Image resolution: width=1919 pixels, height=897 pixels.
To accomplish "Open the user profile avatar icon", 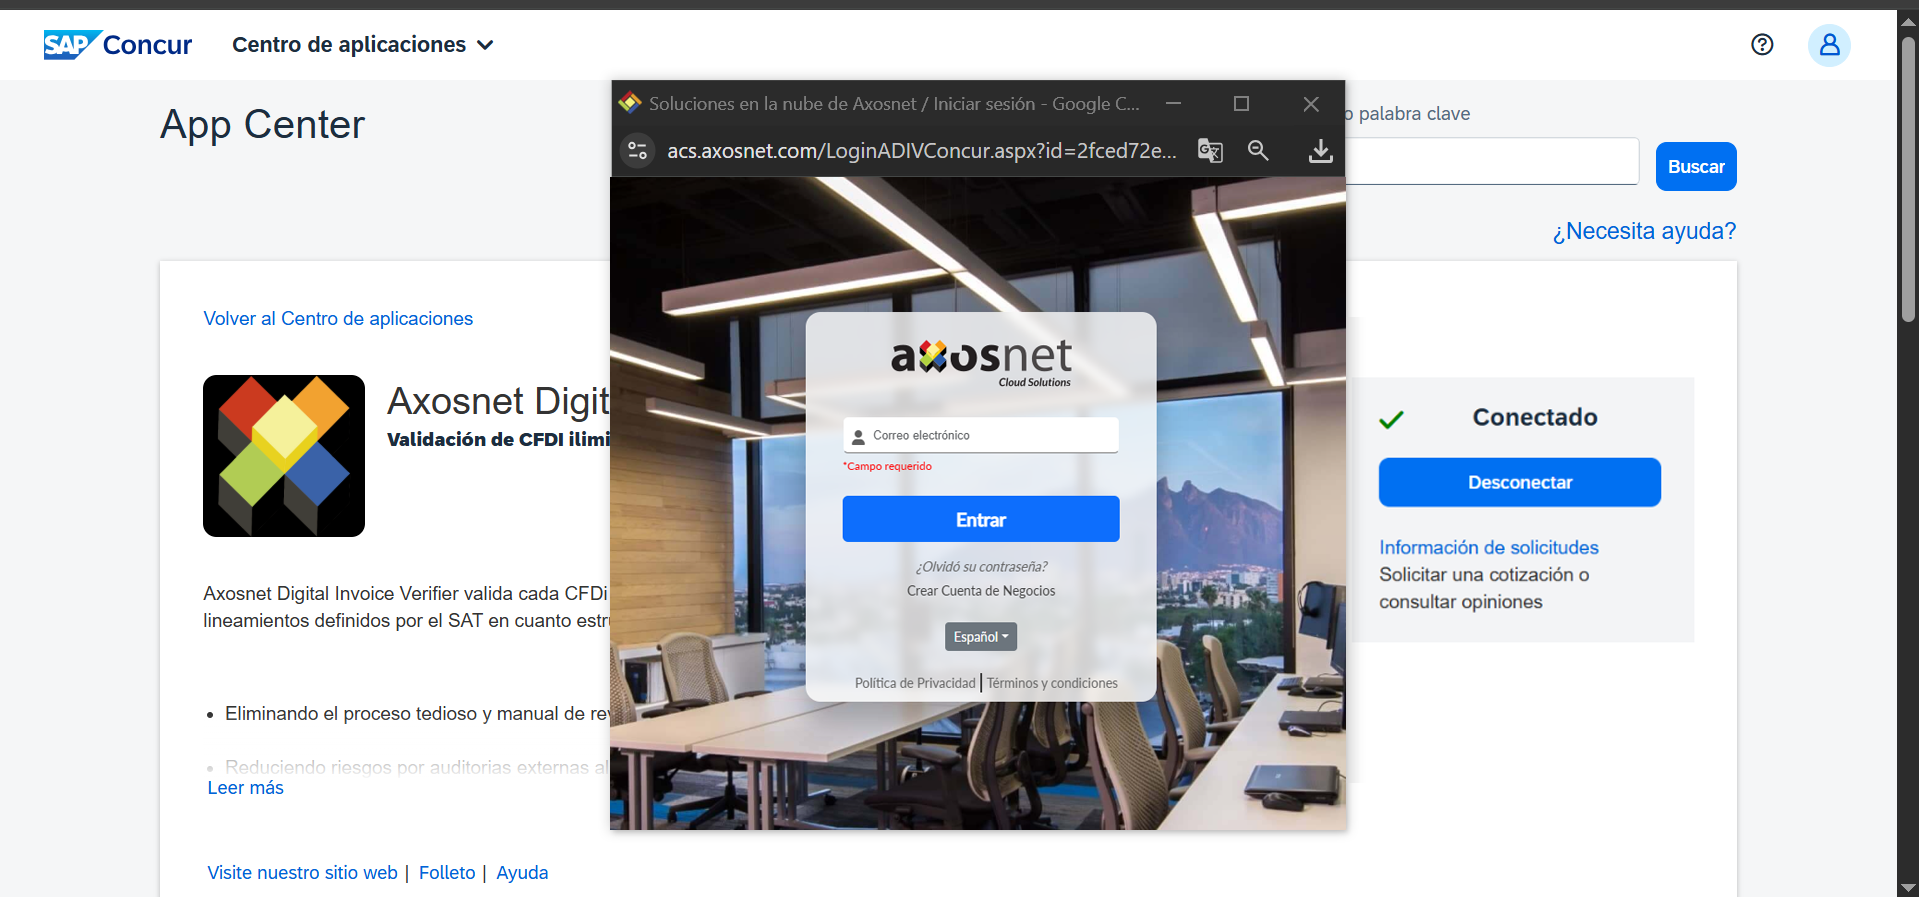I will [1828, 45].
